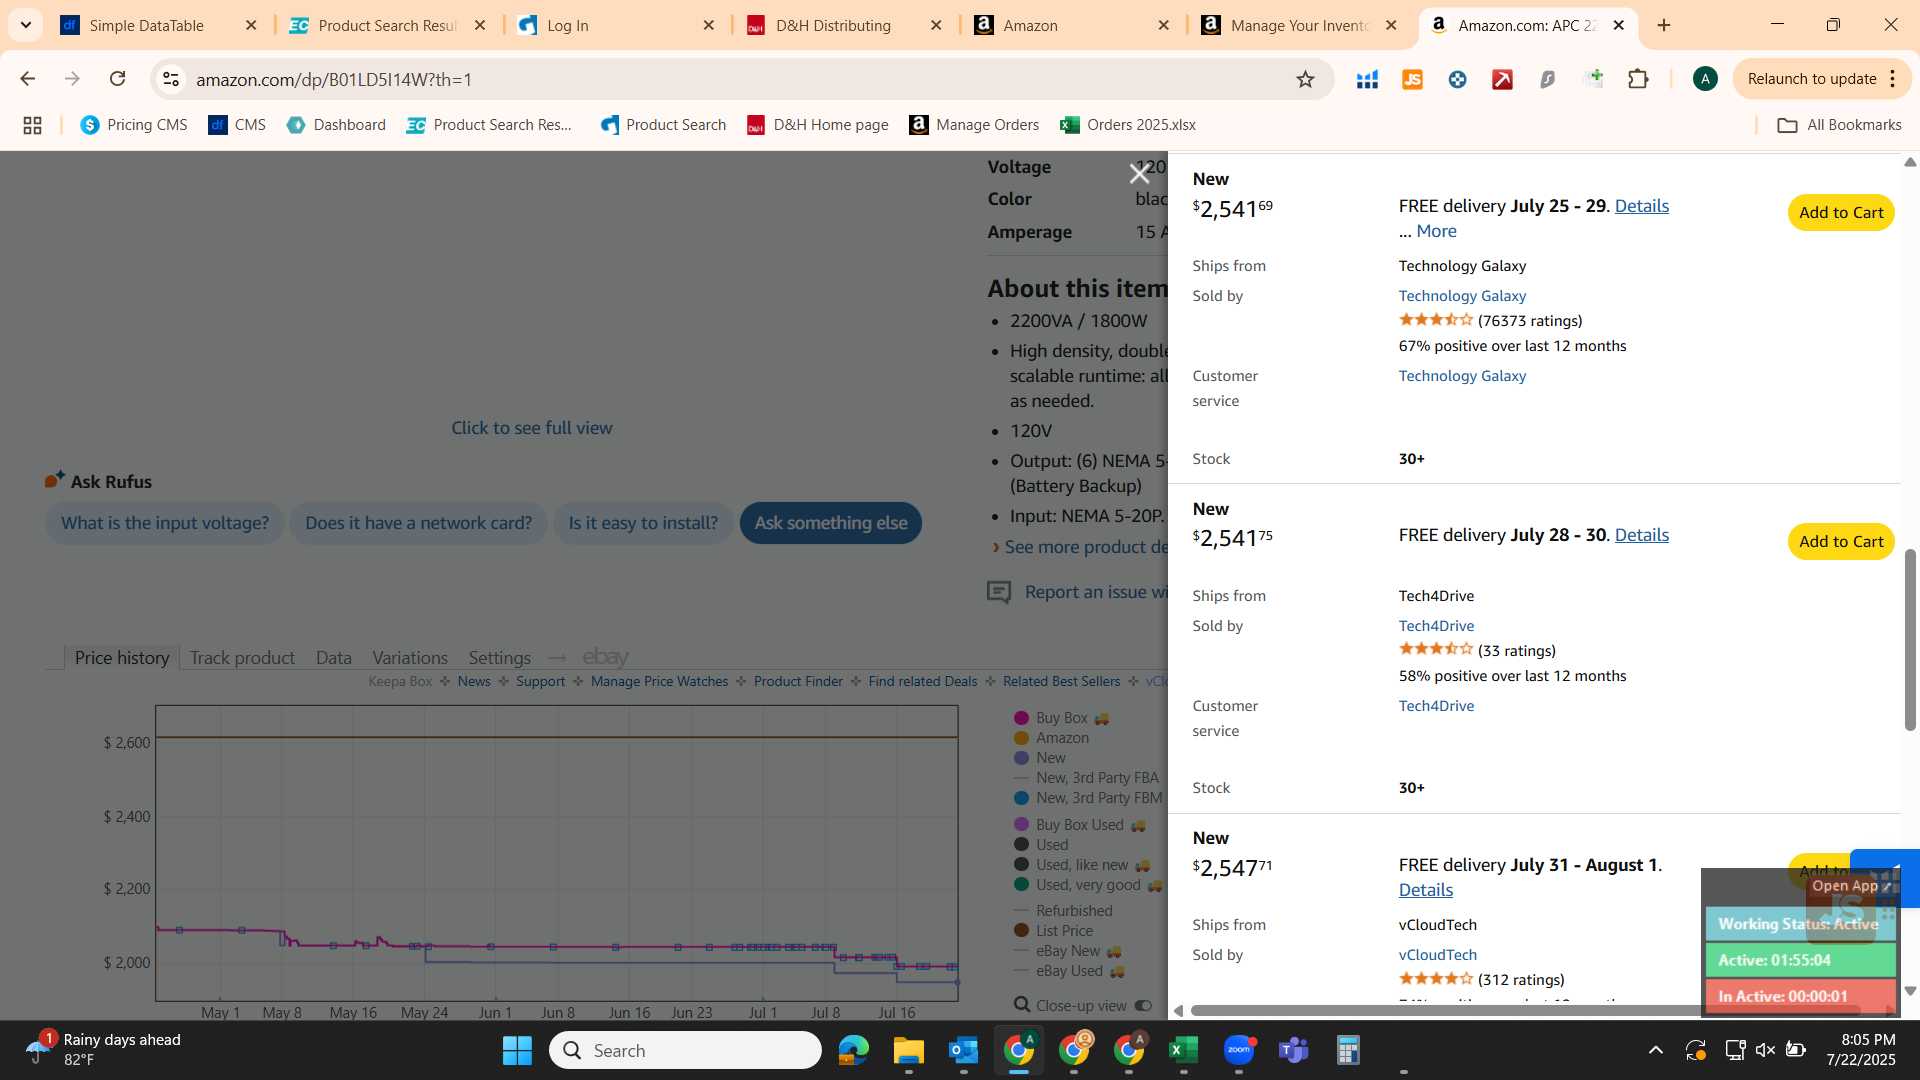This screenshot has width=1920, height=1080.
Task: Toggle Amazon series in Keepa legend
Action: point(1051,738)
